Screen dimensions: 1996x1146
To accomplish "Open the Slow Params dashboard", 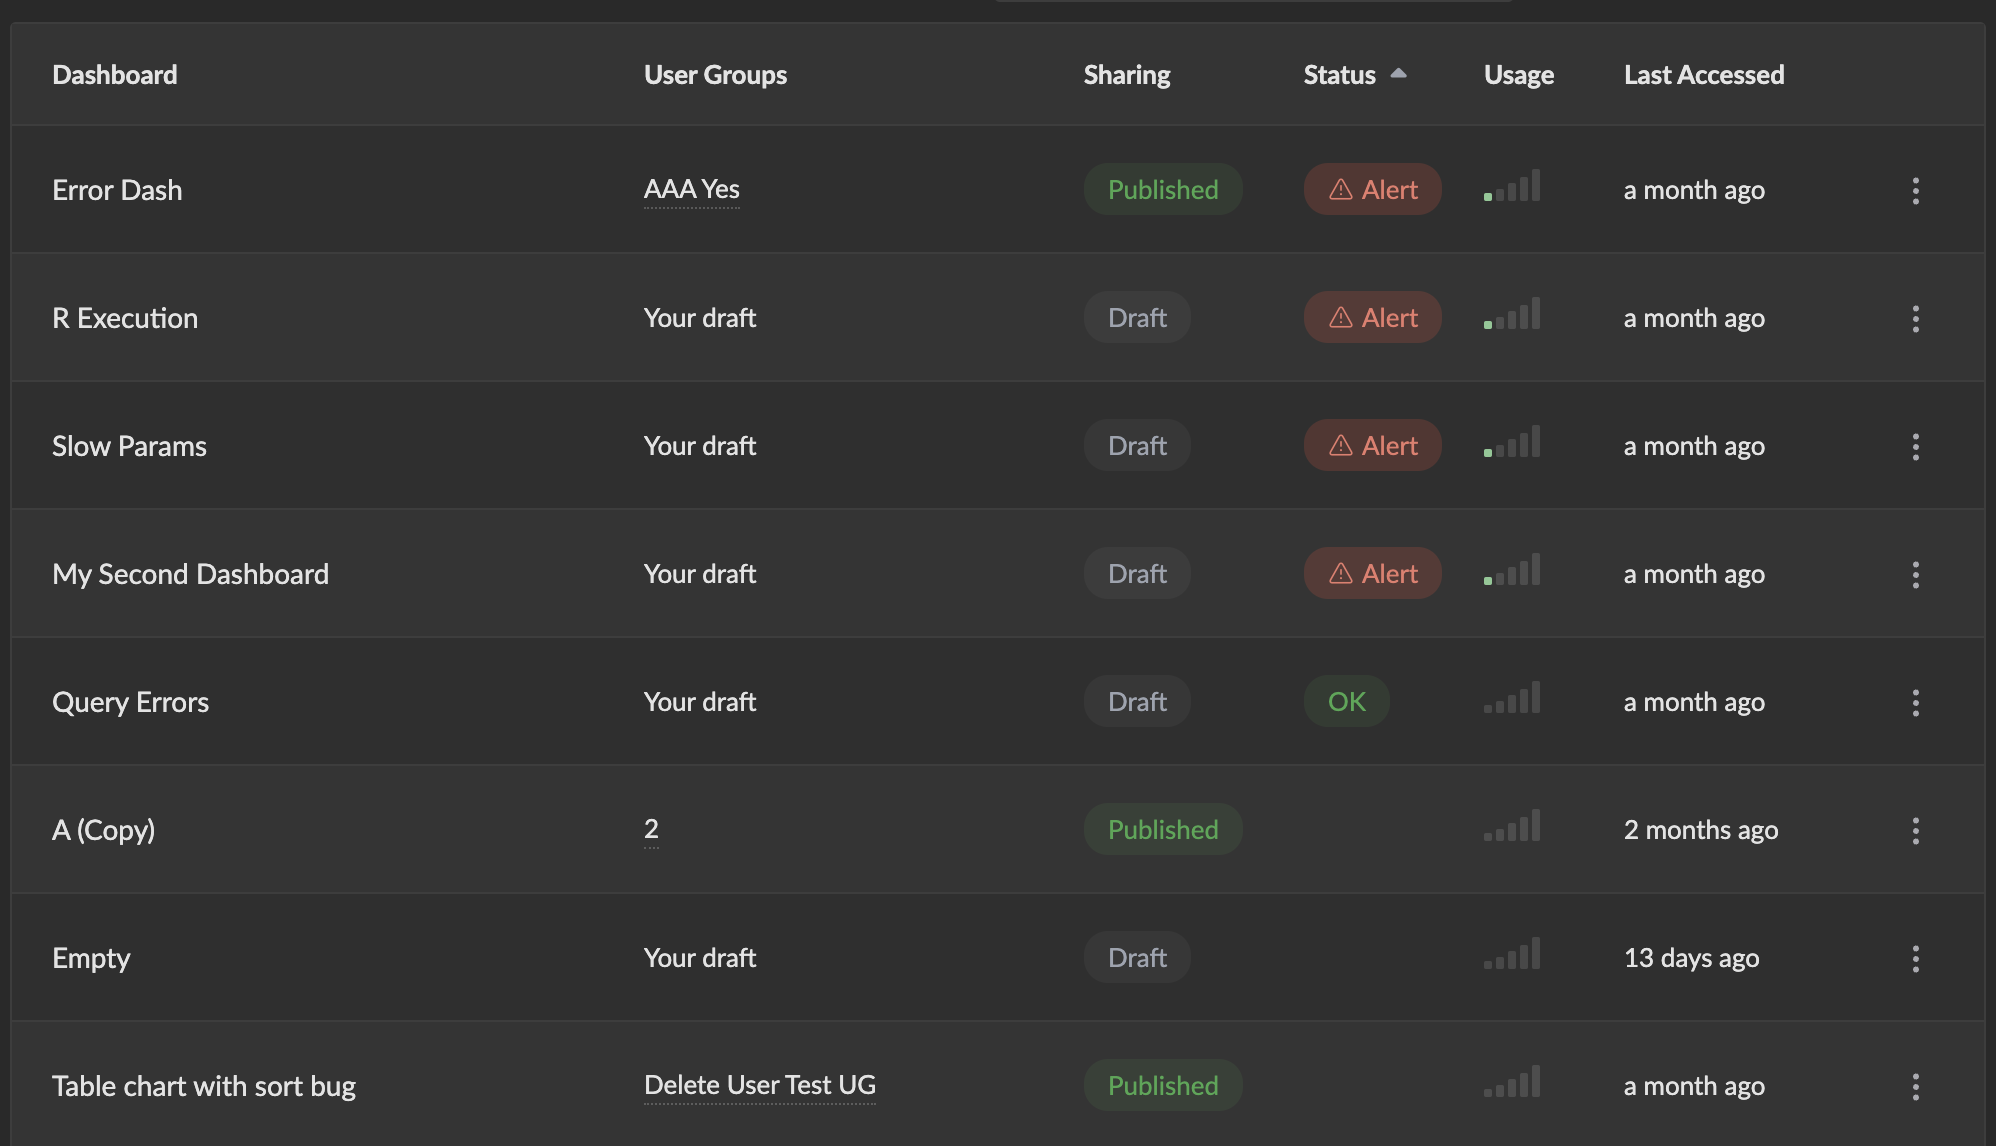I will pyautogui.click(x=129, y=446).
